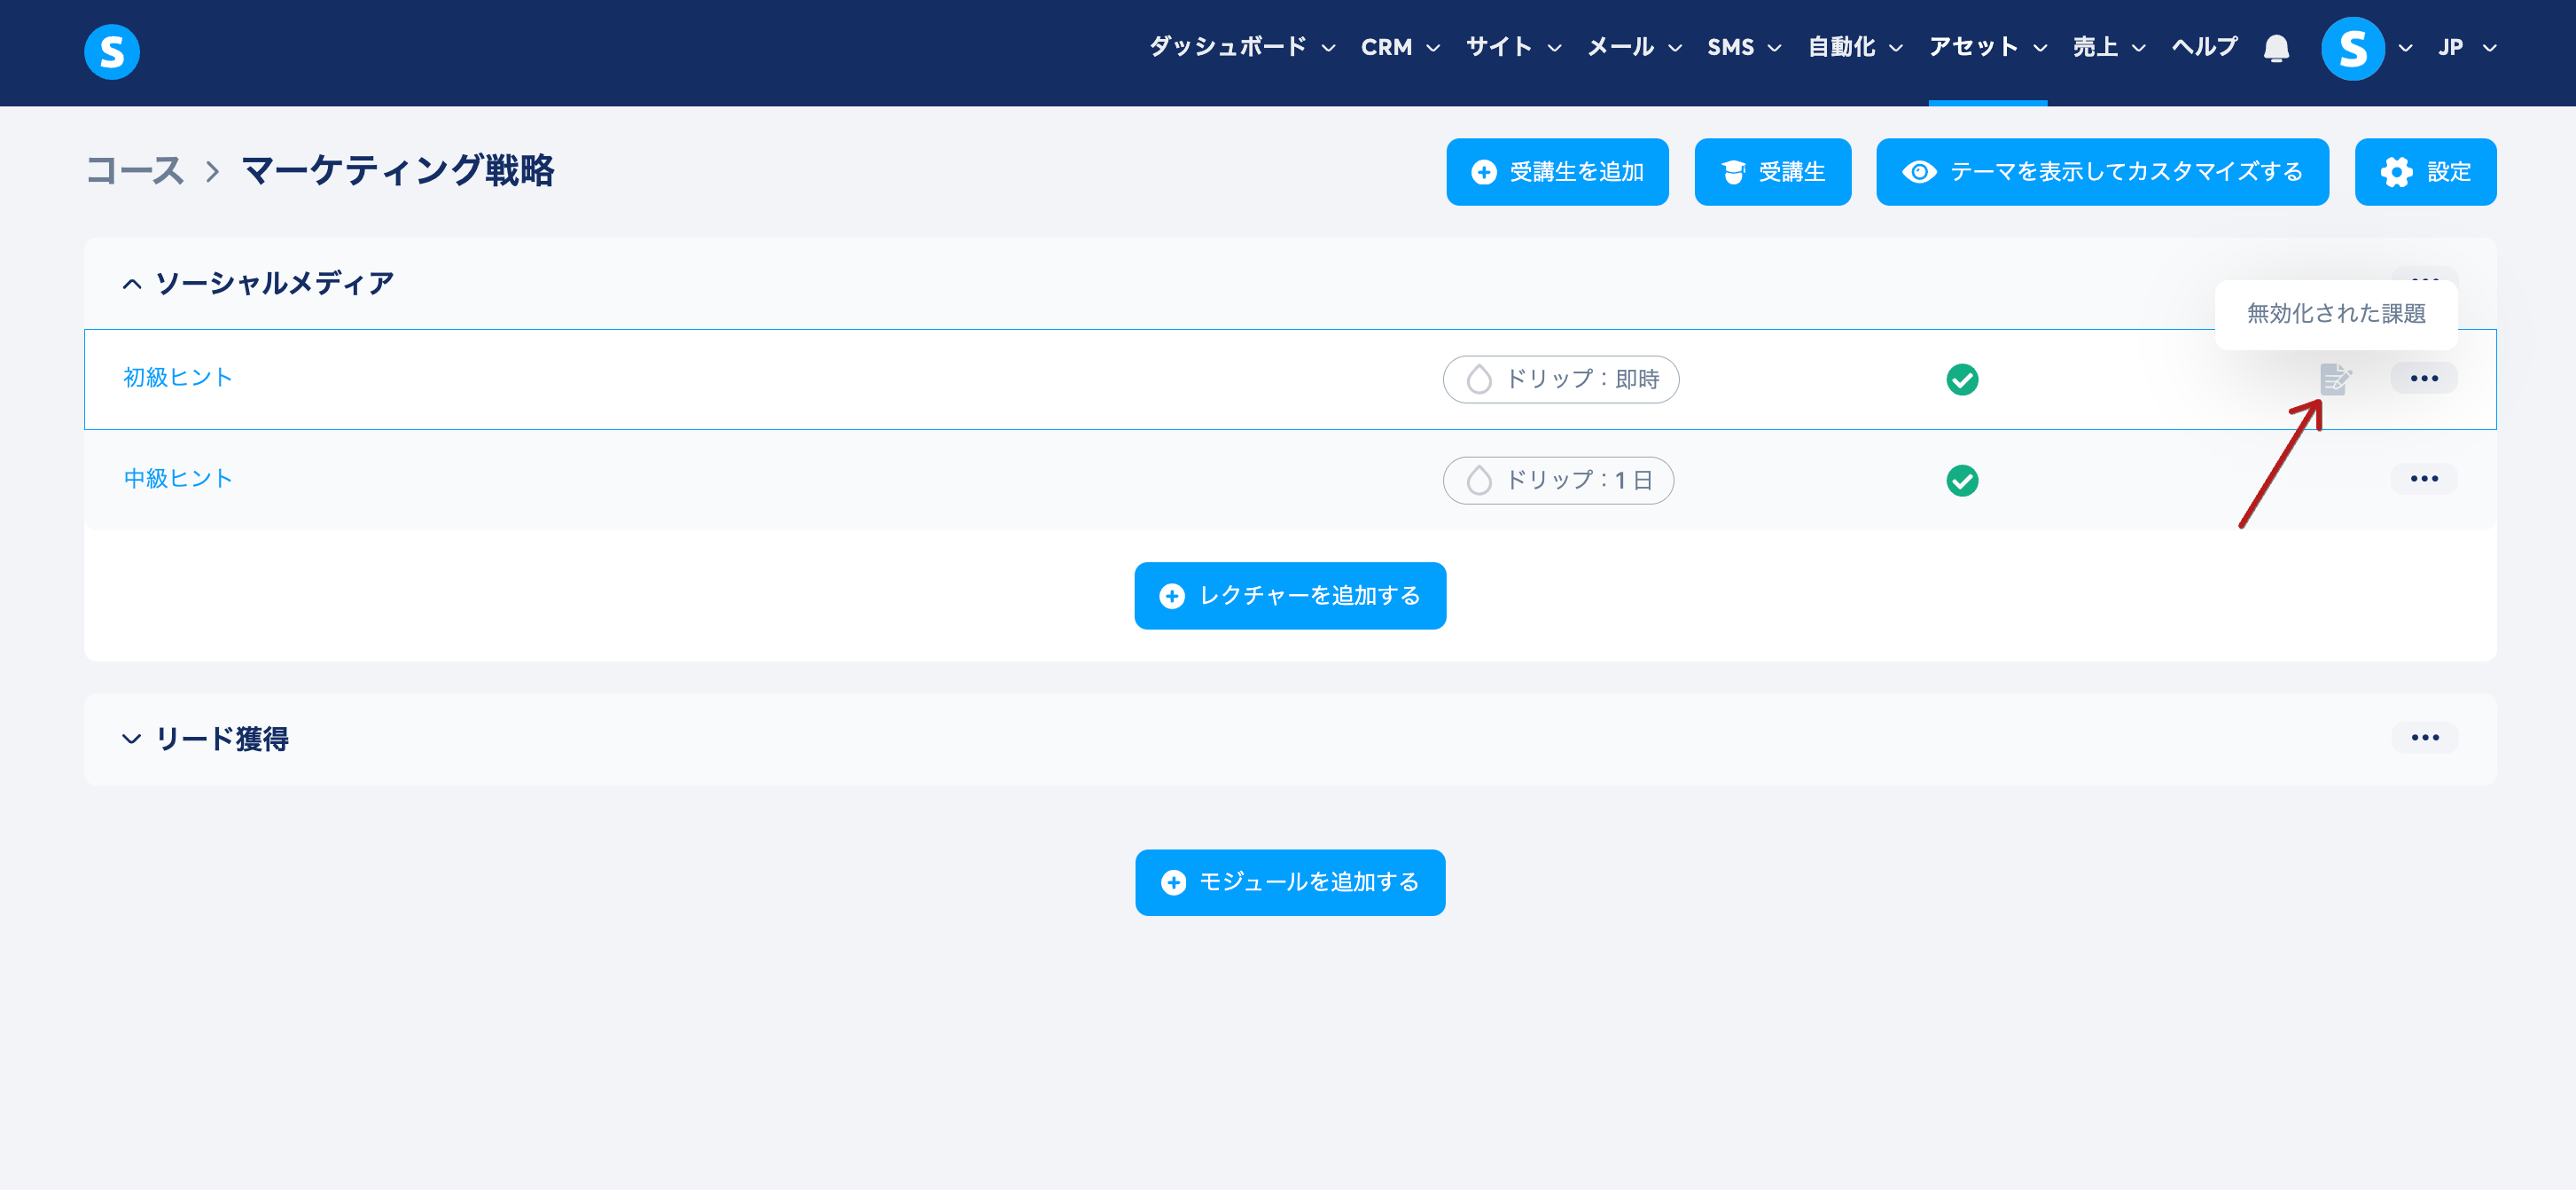Open the three-dot menu for 中級ヒント
This screenshot has height=1190, width=2576.
tap(2424, 479)
